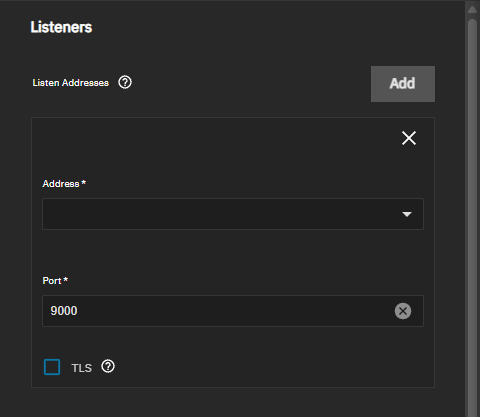This screenshot has height=417, width=480.
Task: Click the Port field label
Action: click(x=55, y=281)
